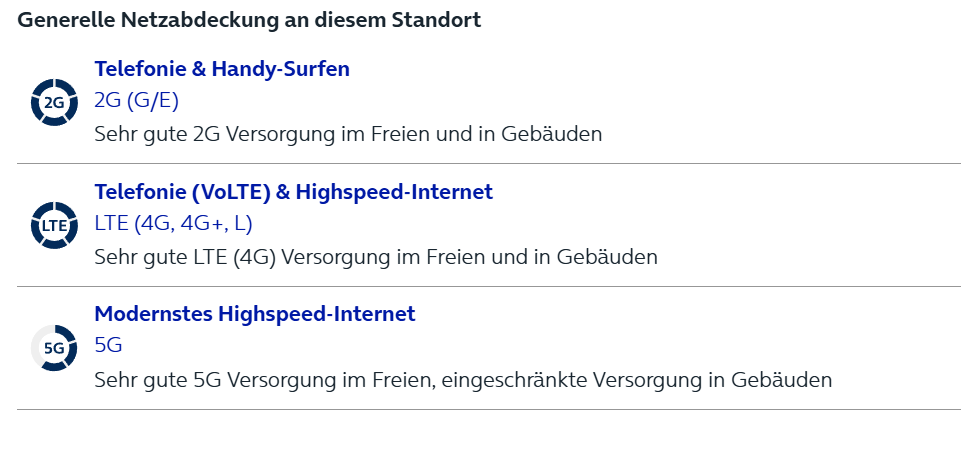Image resolution: width=961 pixels, height=450 pixels.
Task: Click the LTE coverage ring icon
Action: pyautogui.click(x=54, y=225)
